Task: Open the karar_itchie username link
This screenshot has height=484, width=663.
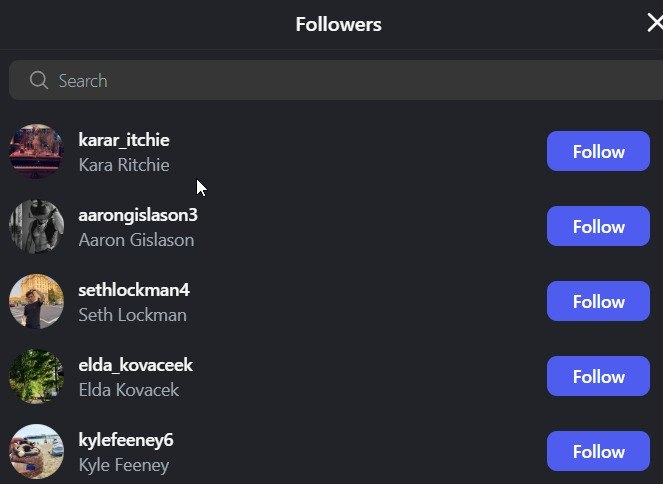Action: point(124,140)
